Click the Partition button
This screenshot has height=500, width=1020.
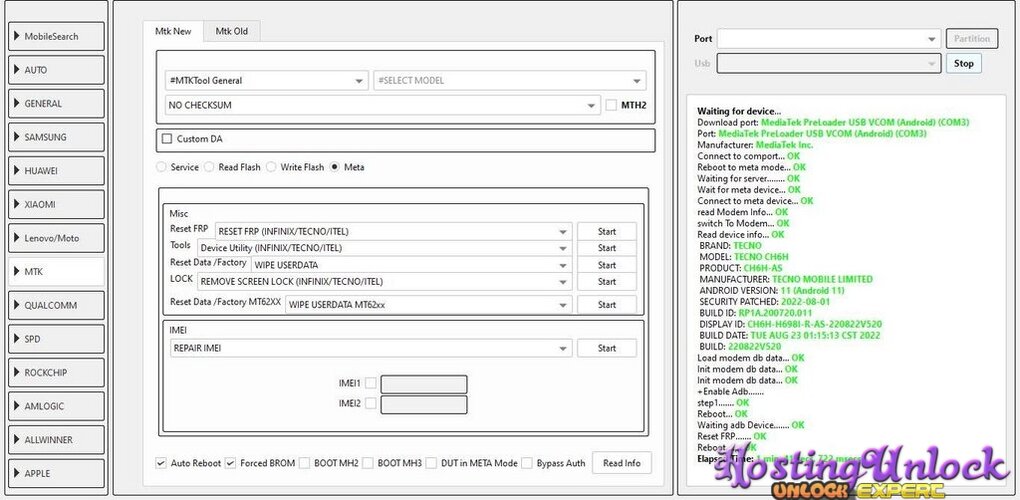point(972,39)
